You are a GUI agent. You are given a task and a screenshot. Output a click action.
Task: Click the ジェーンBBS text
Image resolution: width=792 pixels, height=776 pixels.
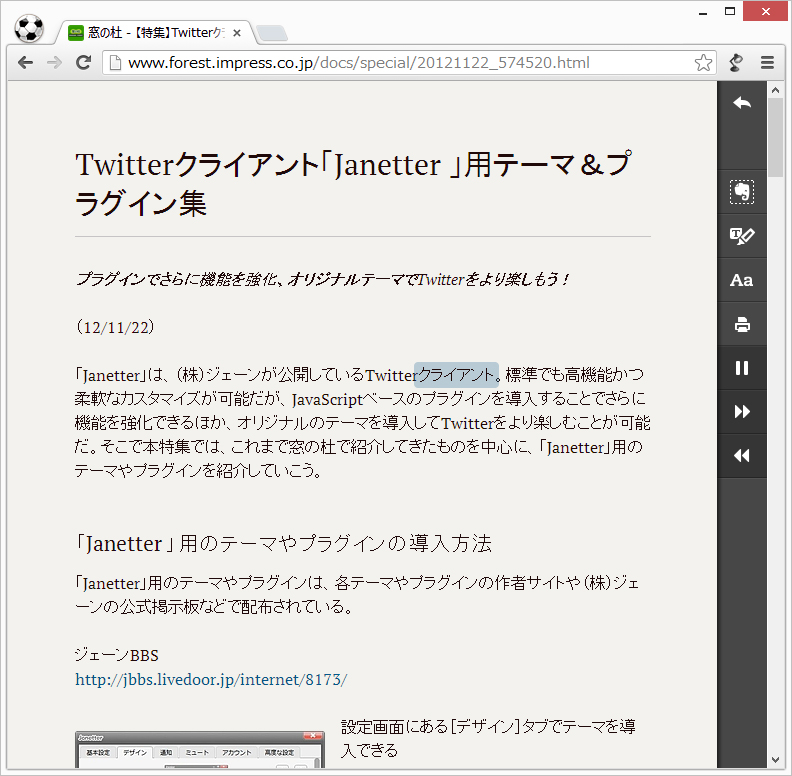click(117, 655)
